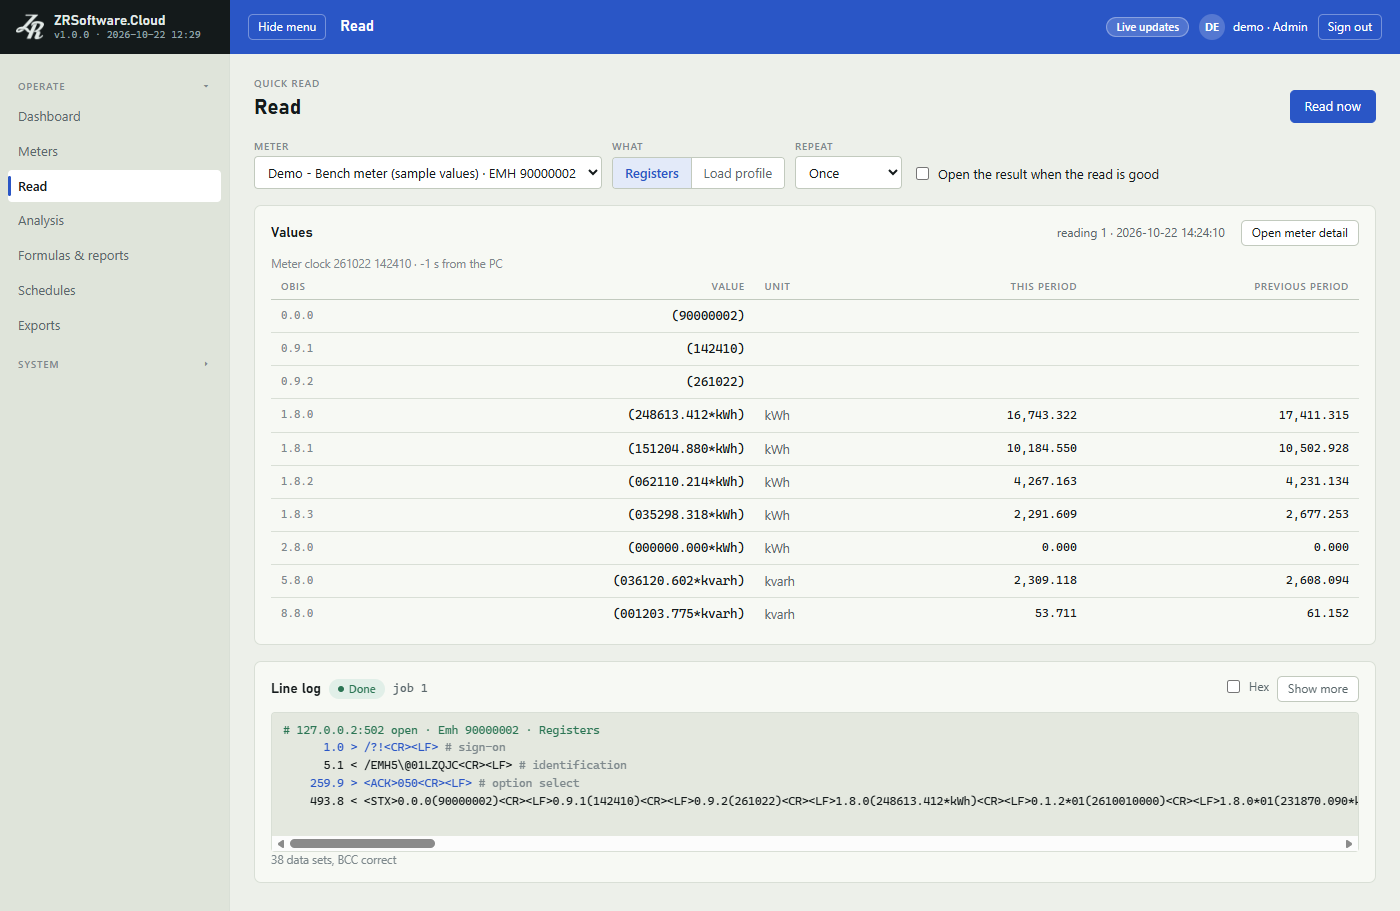1400x911 pixels.
Task: Enable open result when read is good
Action: pyautogui.click(x=923, y=174)
